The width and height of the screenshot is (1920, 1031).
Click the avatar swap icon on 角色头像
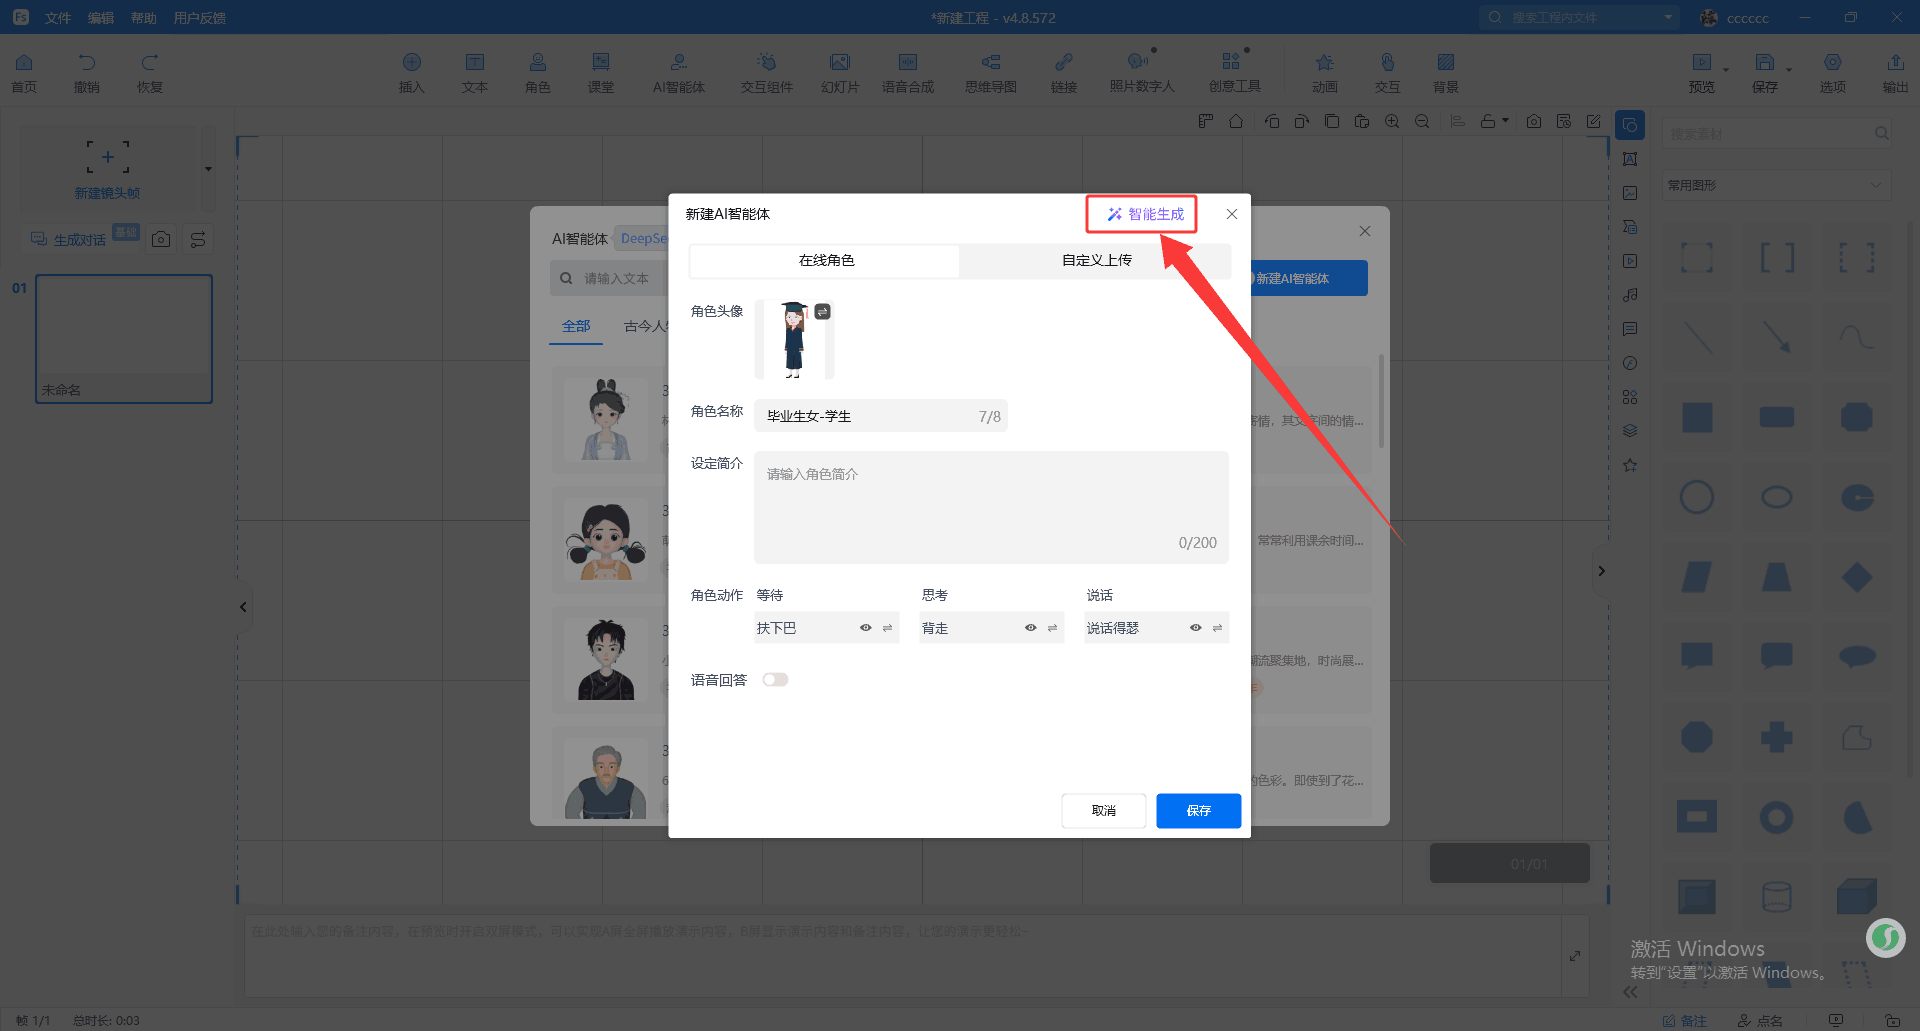coord(822,312)
